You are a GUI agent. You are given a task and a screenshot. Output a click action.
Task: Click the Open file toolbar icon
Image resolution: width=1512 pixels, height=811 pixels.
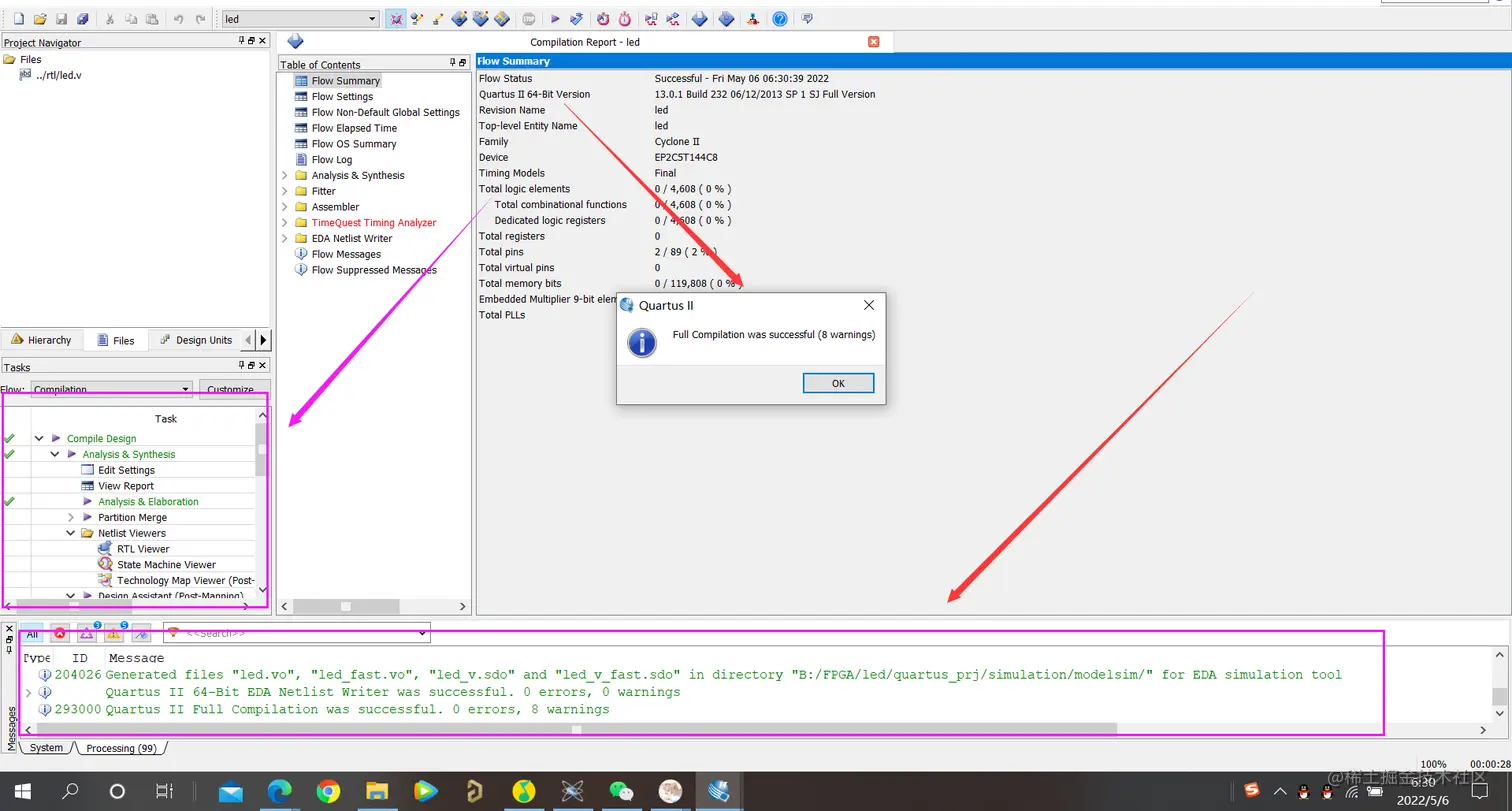40,19
